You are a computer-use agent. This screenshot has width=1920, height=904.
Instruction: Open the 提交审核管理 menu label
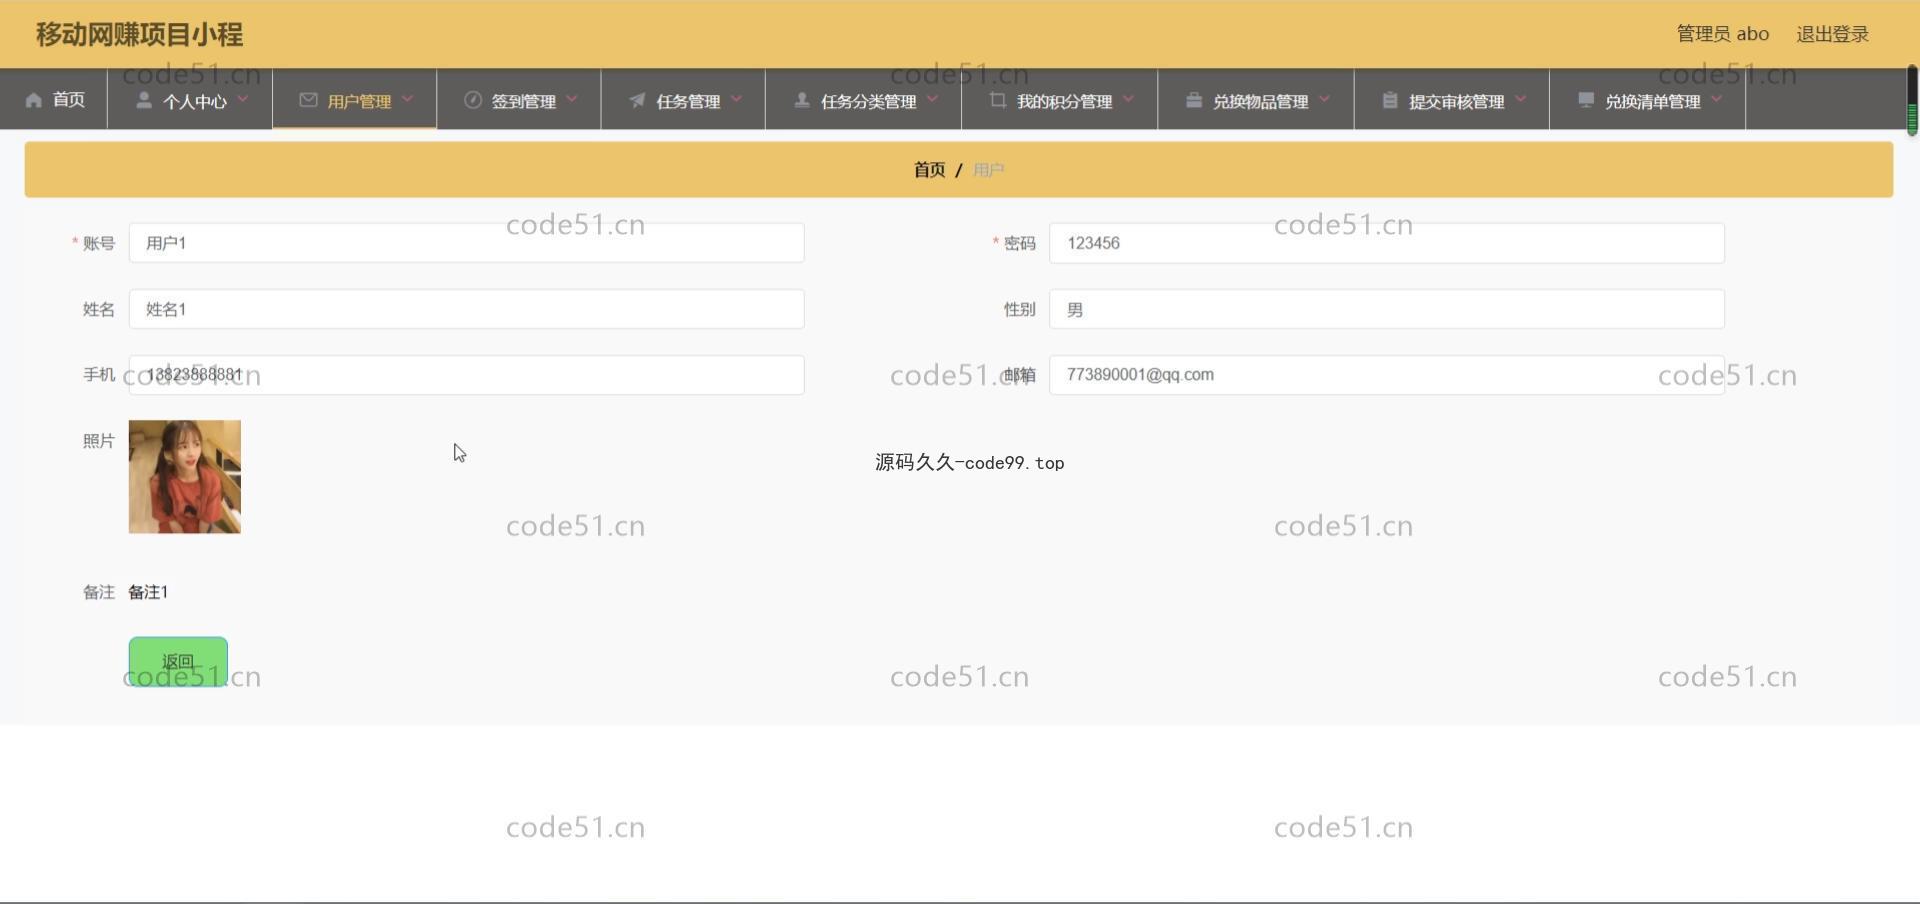click(1457, 102)
